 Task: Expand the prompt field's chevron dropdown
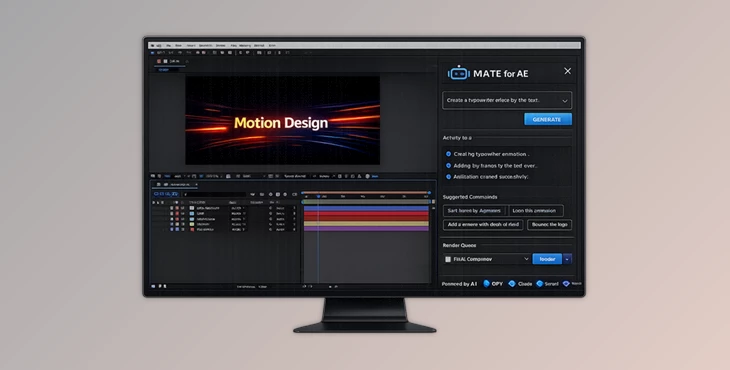point(565,101)
